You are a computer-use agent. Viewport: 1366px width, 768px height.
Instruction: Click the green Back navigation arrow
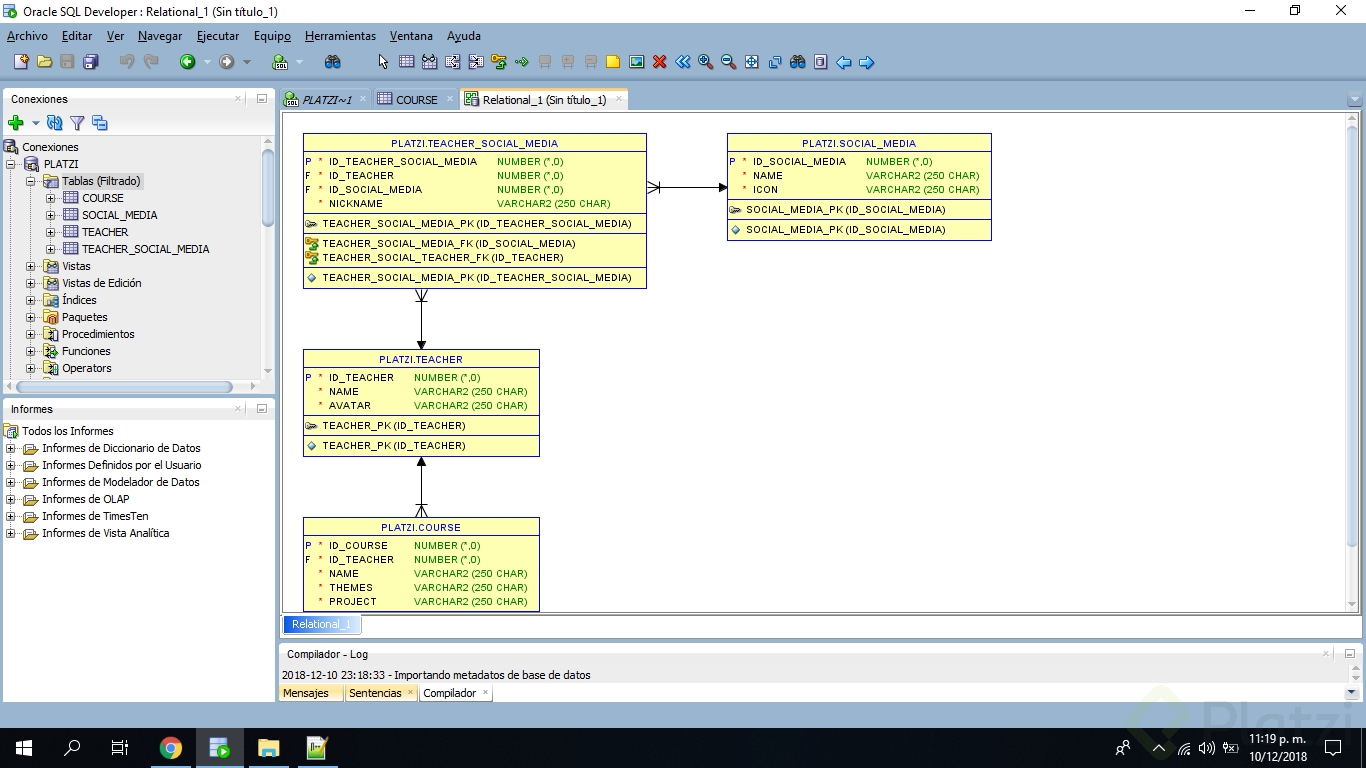coord(187,62)
